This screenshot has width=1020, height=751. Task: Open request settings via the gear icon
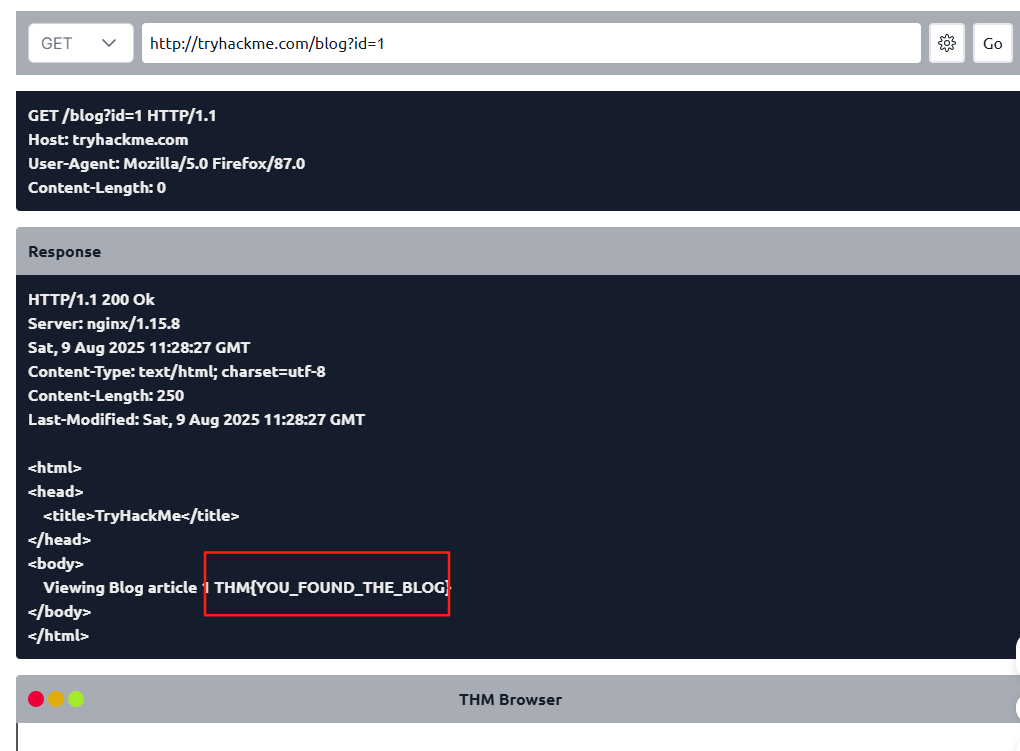(946, 44)
